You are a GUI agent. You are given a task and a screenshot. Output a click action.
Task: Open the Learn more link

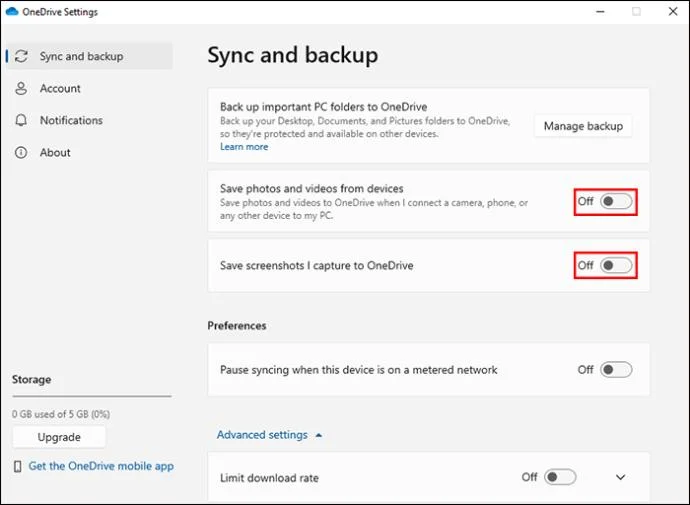[244, 147]
